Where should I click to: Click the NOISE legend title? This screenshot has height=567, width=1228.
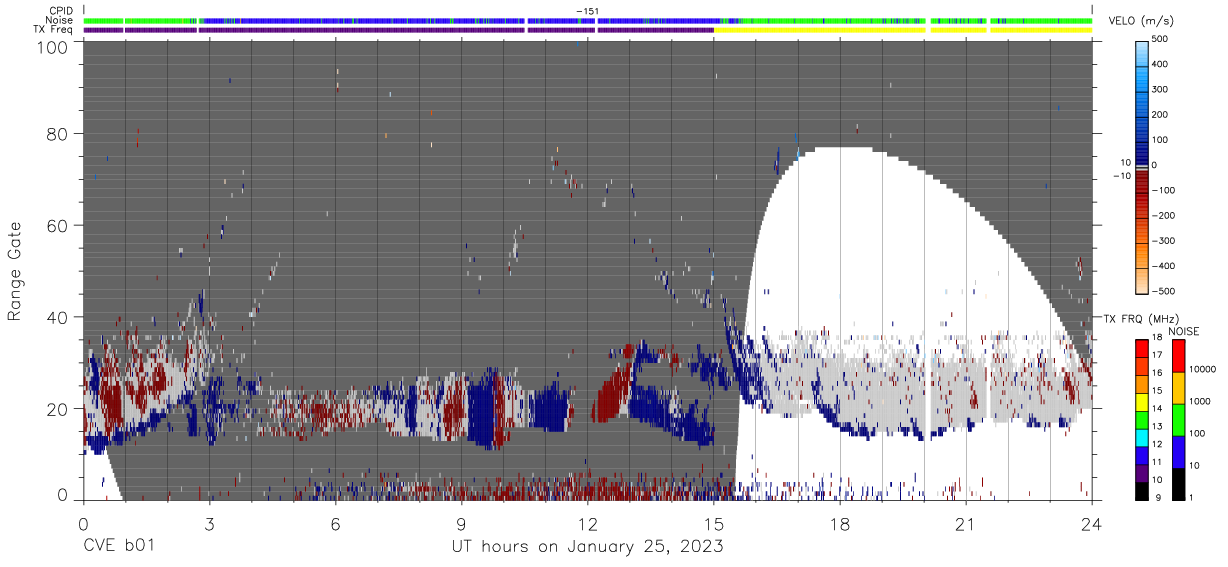(1184, 331)
